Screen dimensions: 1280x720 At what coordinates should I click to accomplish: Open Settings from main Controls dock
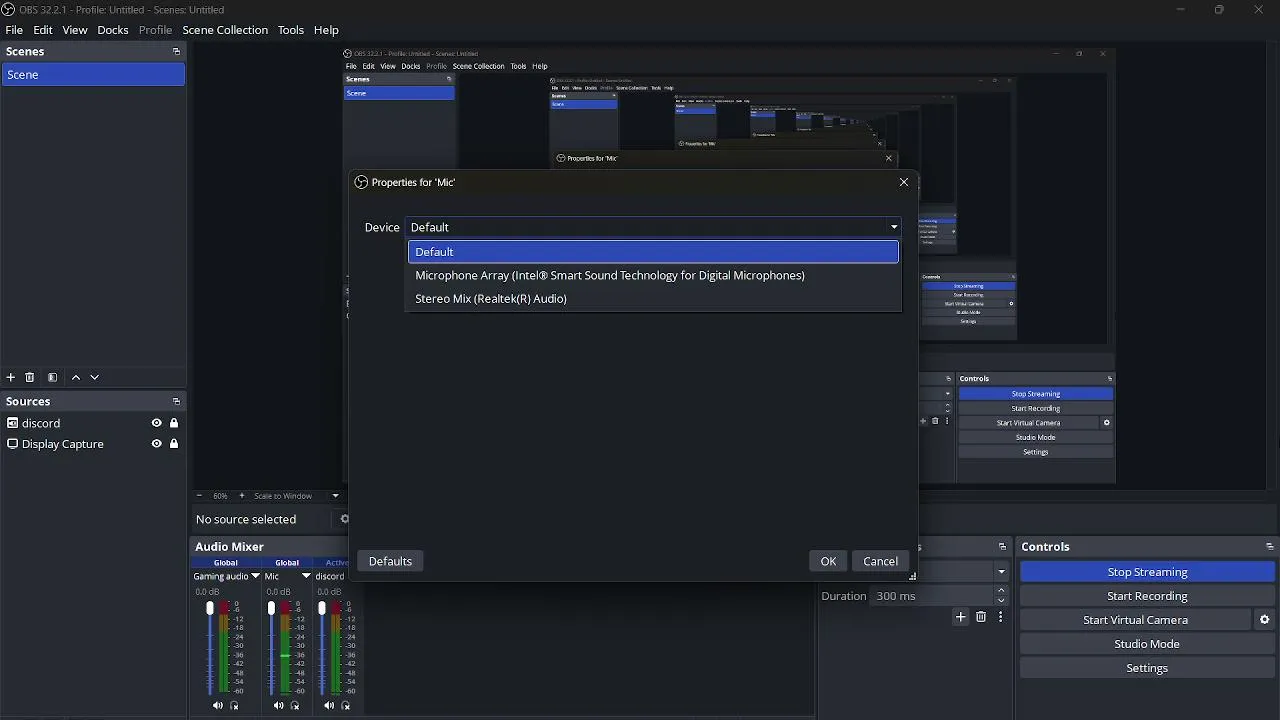click(1147, 668)
